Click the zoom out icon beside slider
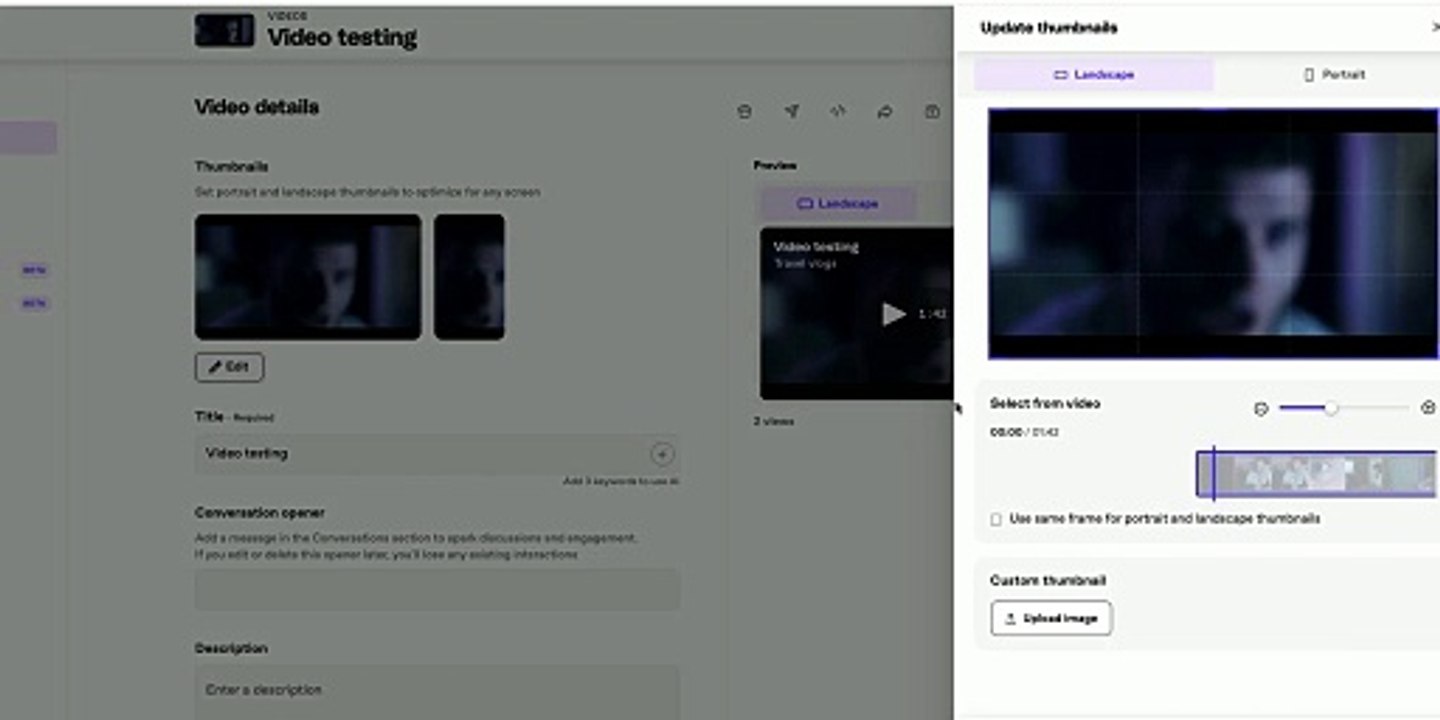 (x=1261, y=408)
